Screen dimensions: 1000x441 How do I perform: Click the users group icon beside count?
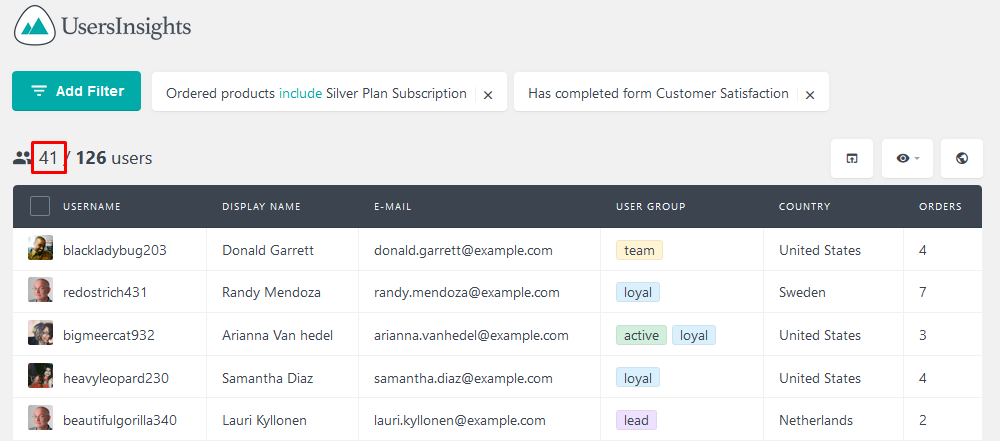click(x=22, y=158)
